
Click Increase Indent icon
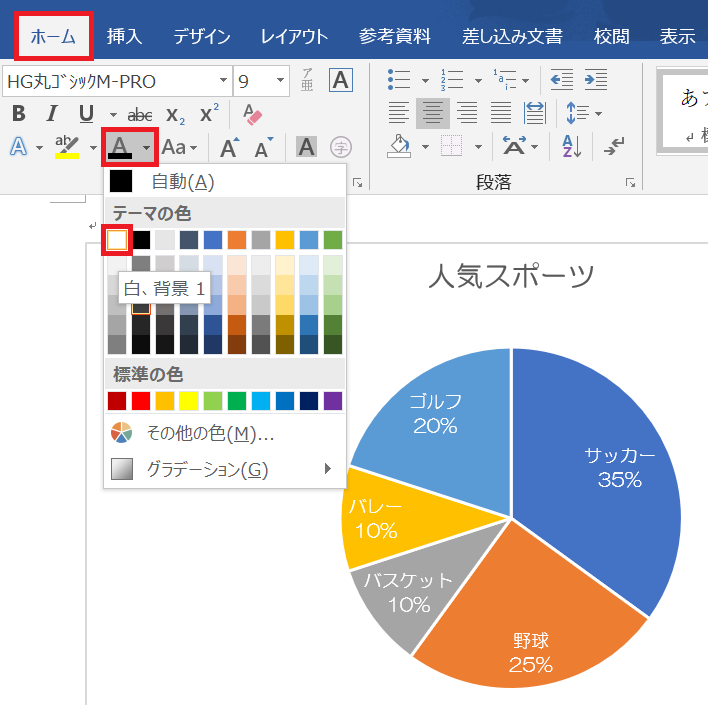[x=596, y=80]
